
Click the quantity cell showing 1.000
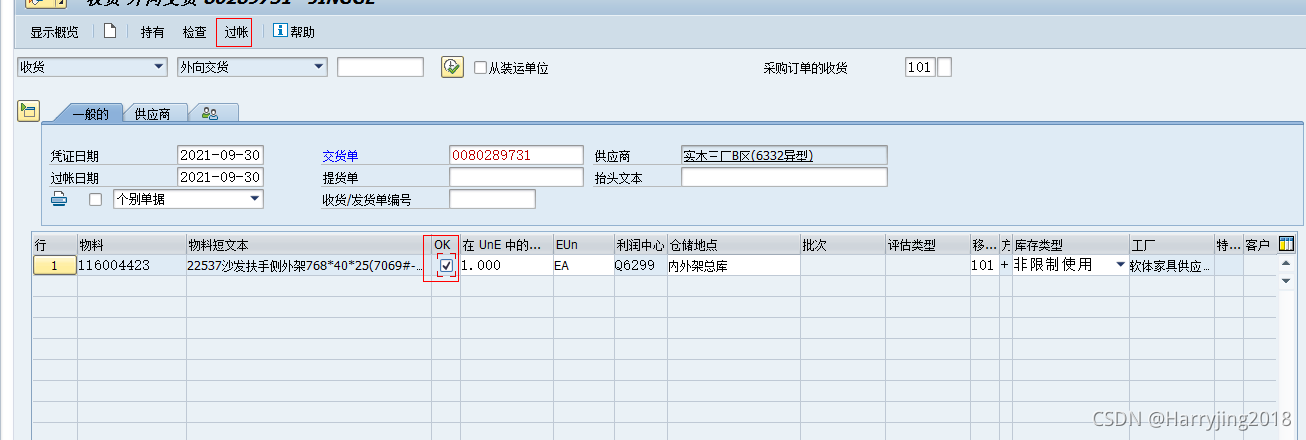click(x=506, y=265)
